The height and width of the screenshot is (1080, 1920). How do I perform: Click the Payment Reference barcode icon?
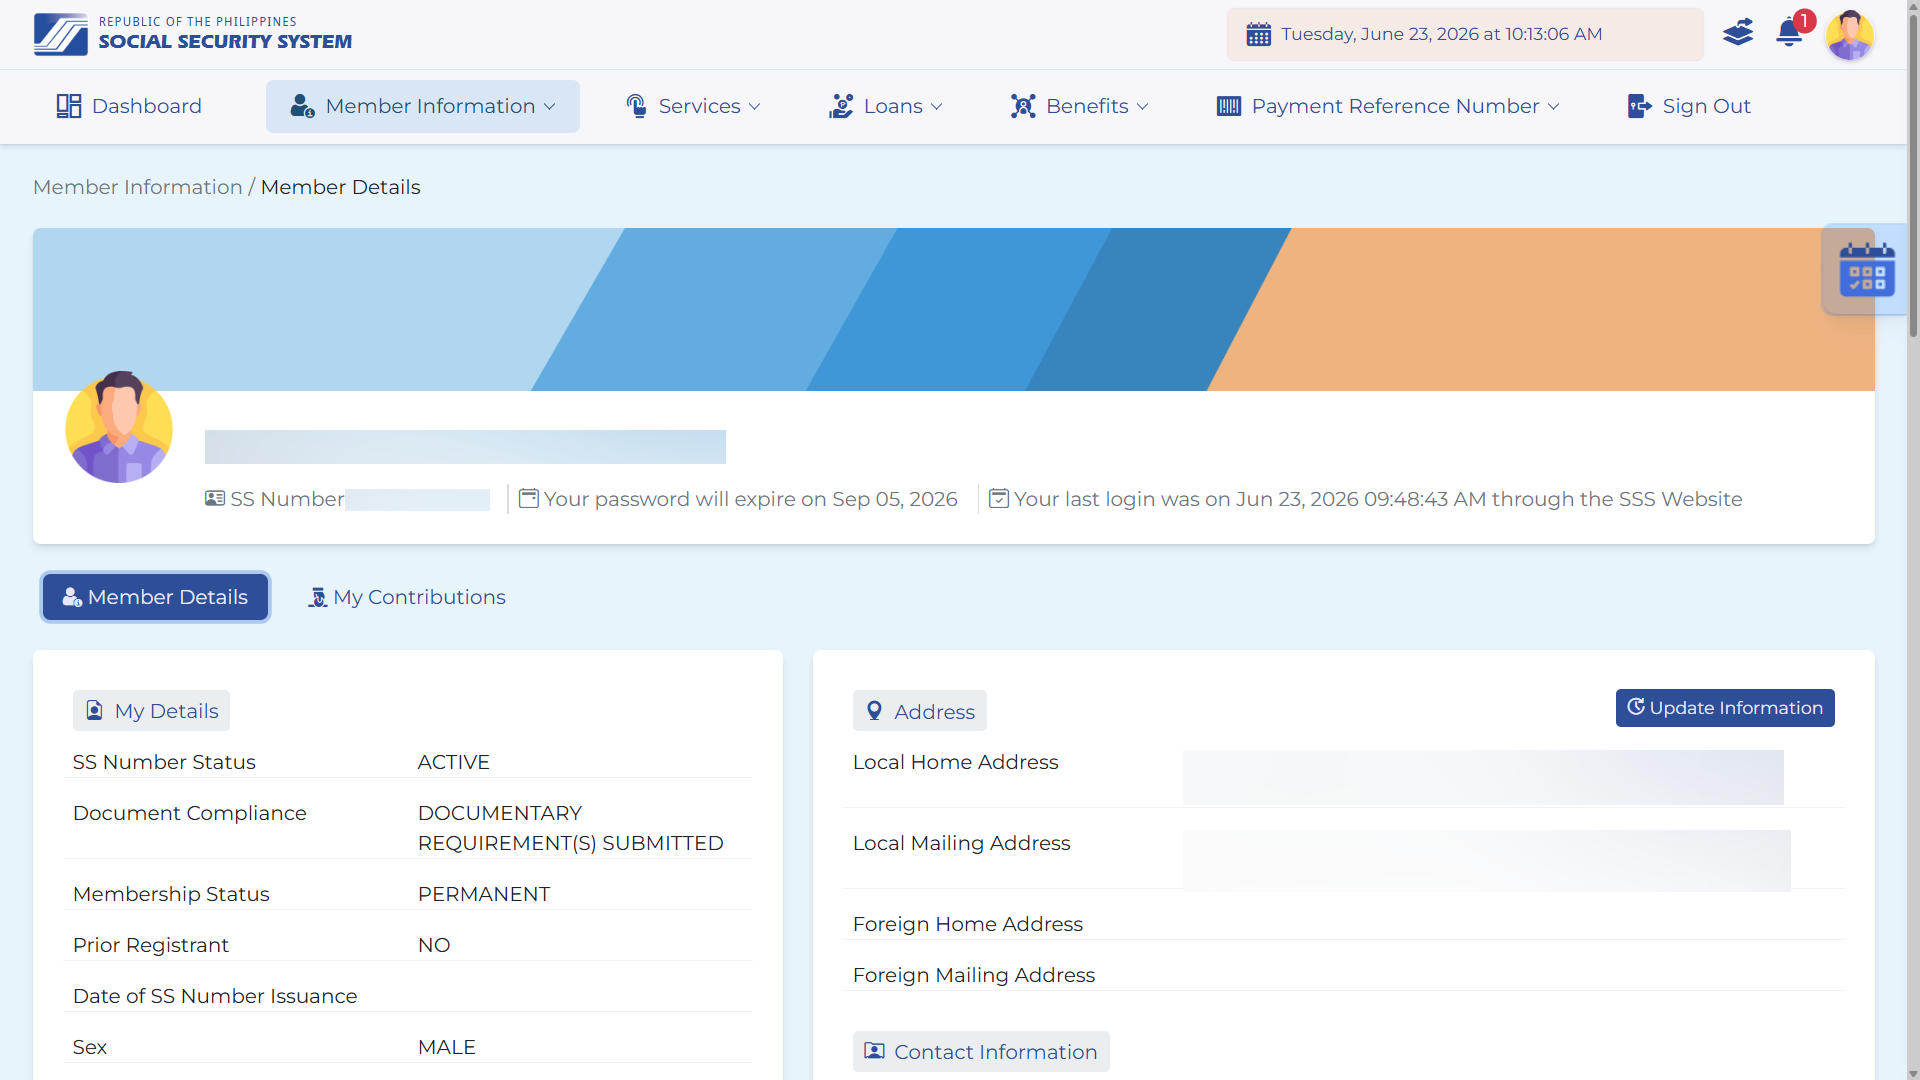[1229, 106]
